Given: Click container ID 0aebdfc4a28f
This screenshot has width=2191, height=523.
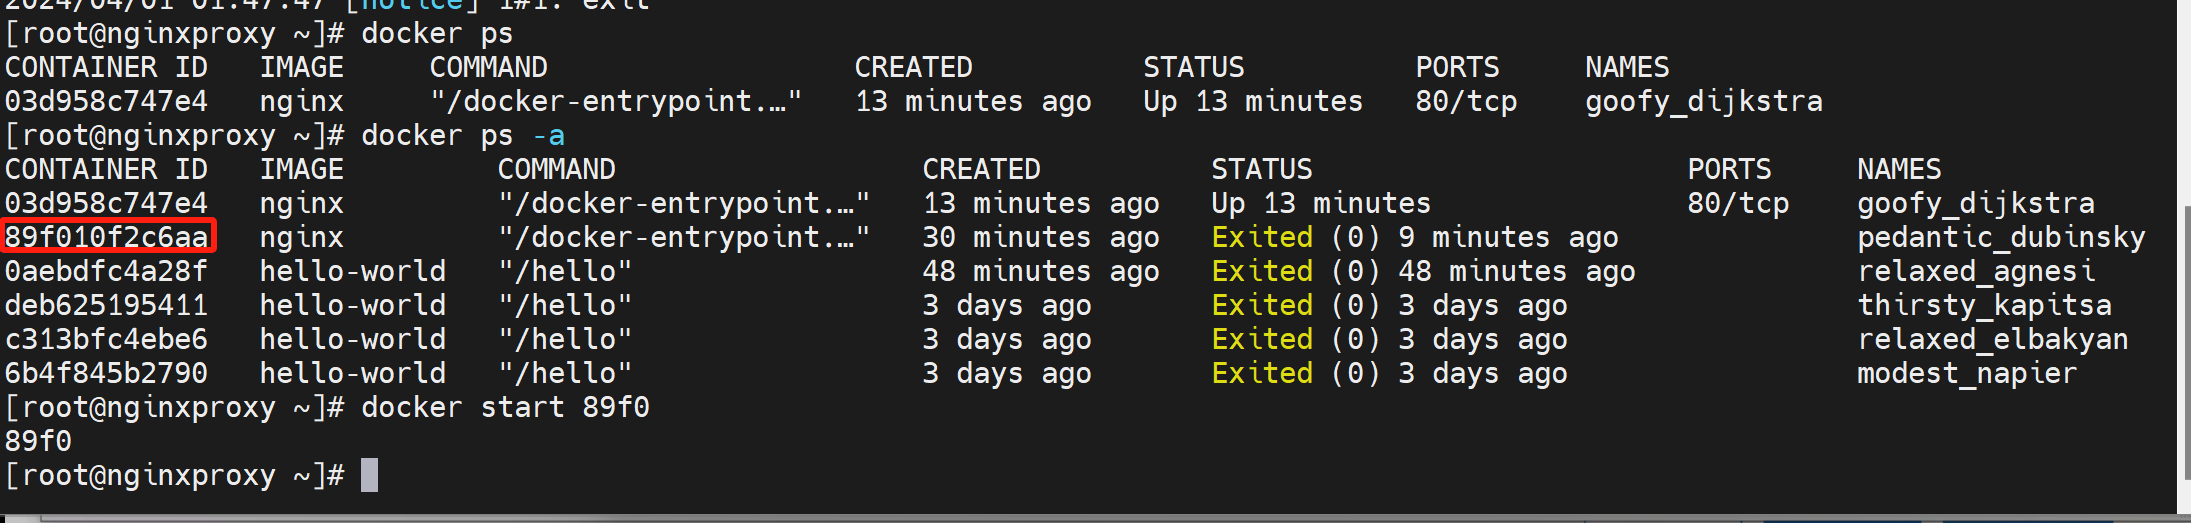Looking at the screenshot, I should pos(107,271).
